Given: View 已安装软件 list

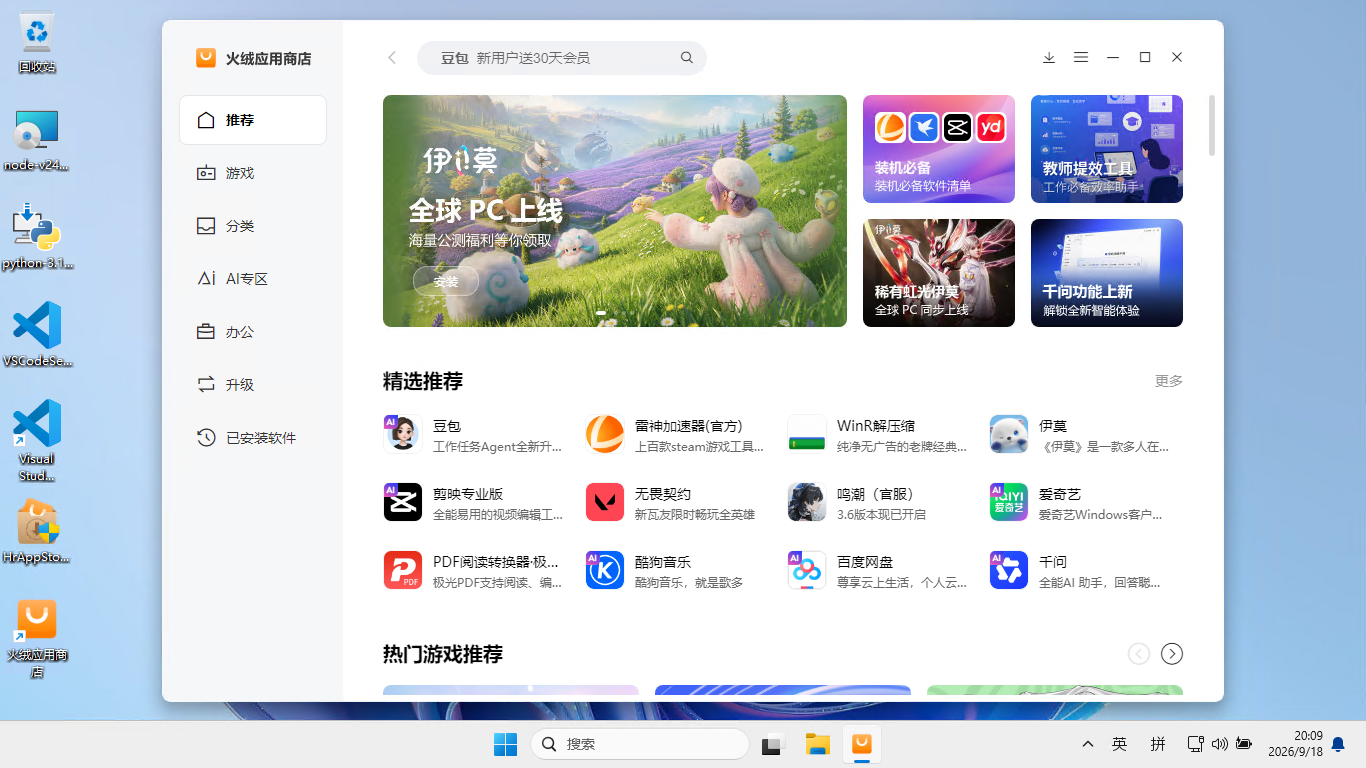Looking at the screenshot, I should click(253, 438).
